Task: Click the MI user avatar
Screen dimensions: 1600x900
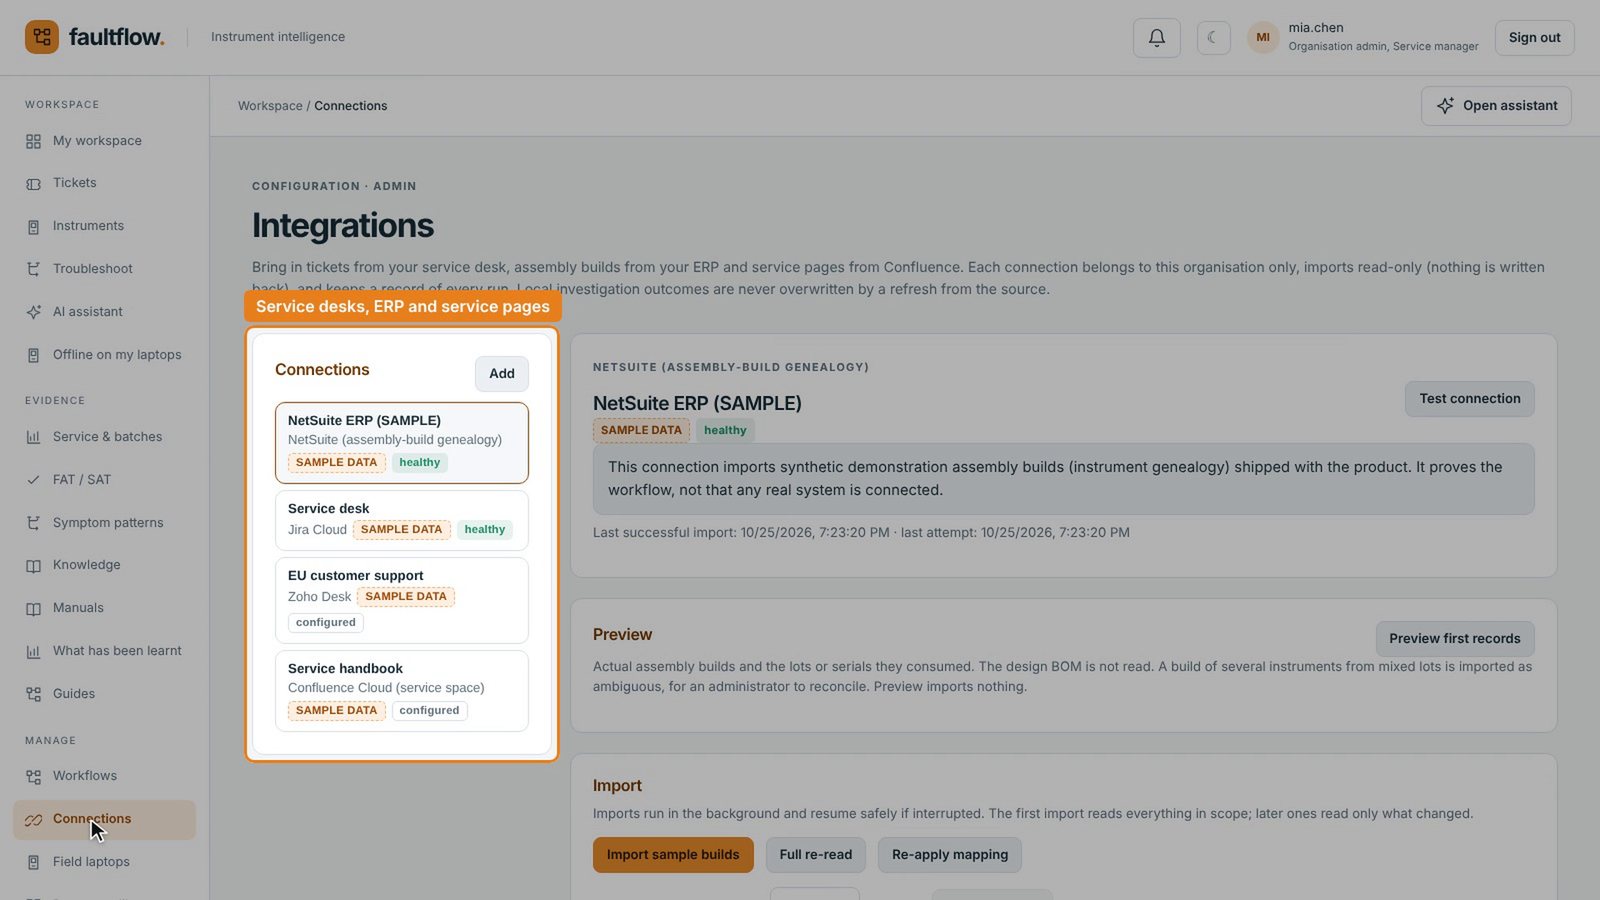Action: [x=1263, y=38]
